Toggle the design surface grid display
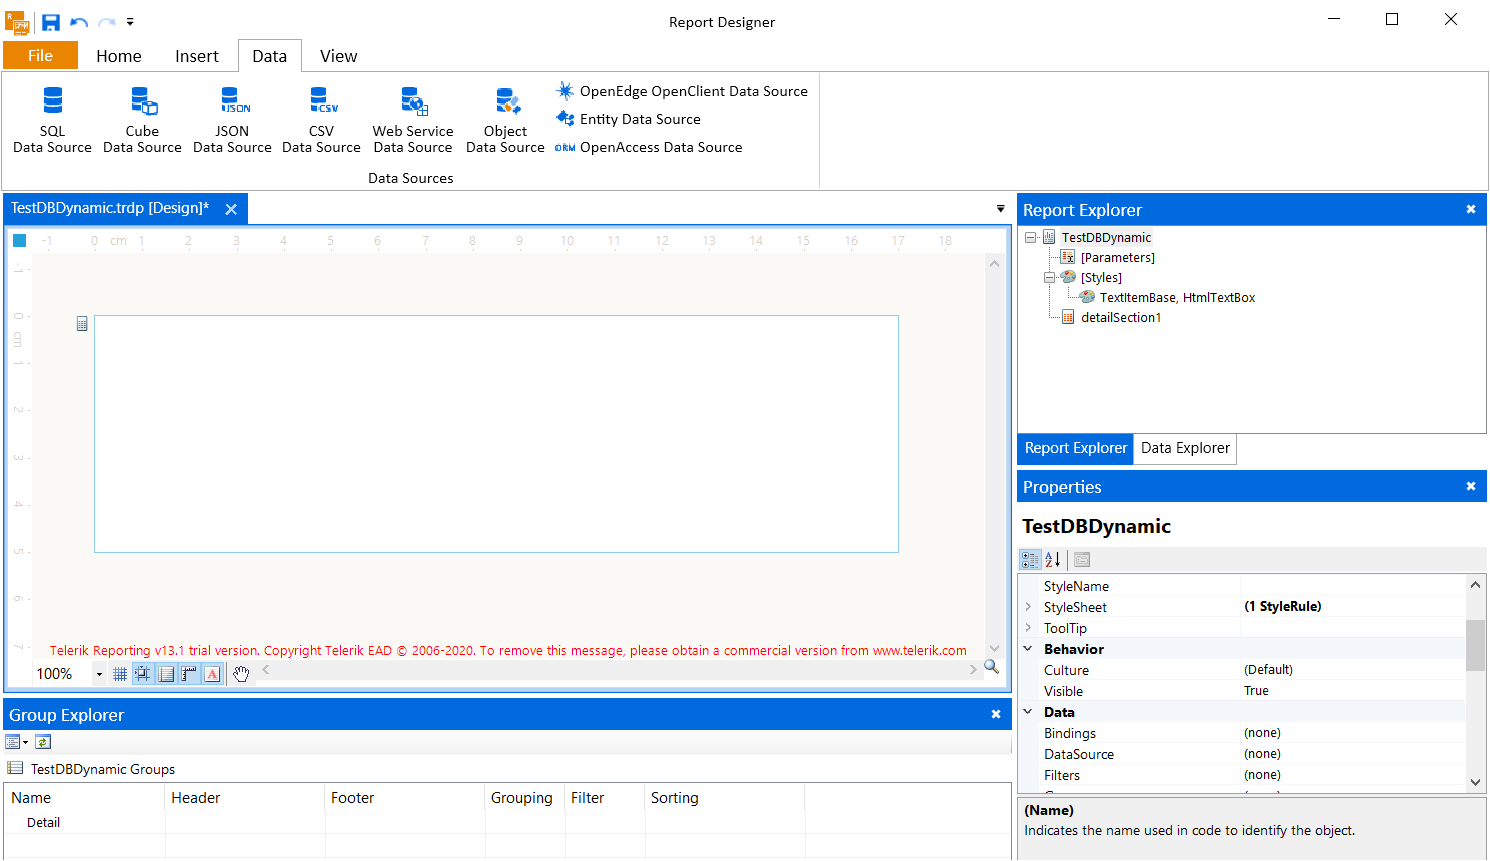The width and height of the screenshot is (1490, 861). [x=120, y=674]
